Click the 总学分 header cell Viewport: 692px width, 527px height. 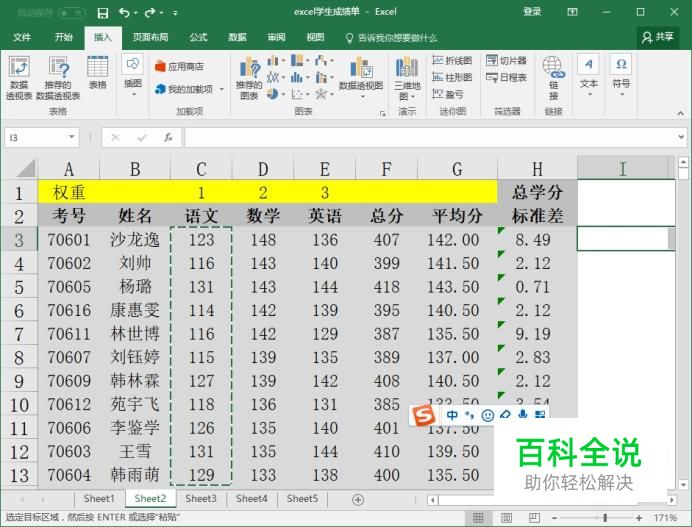(x=537, y=192)
